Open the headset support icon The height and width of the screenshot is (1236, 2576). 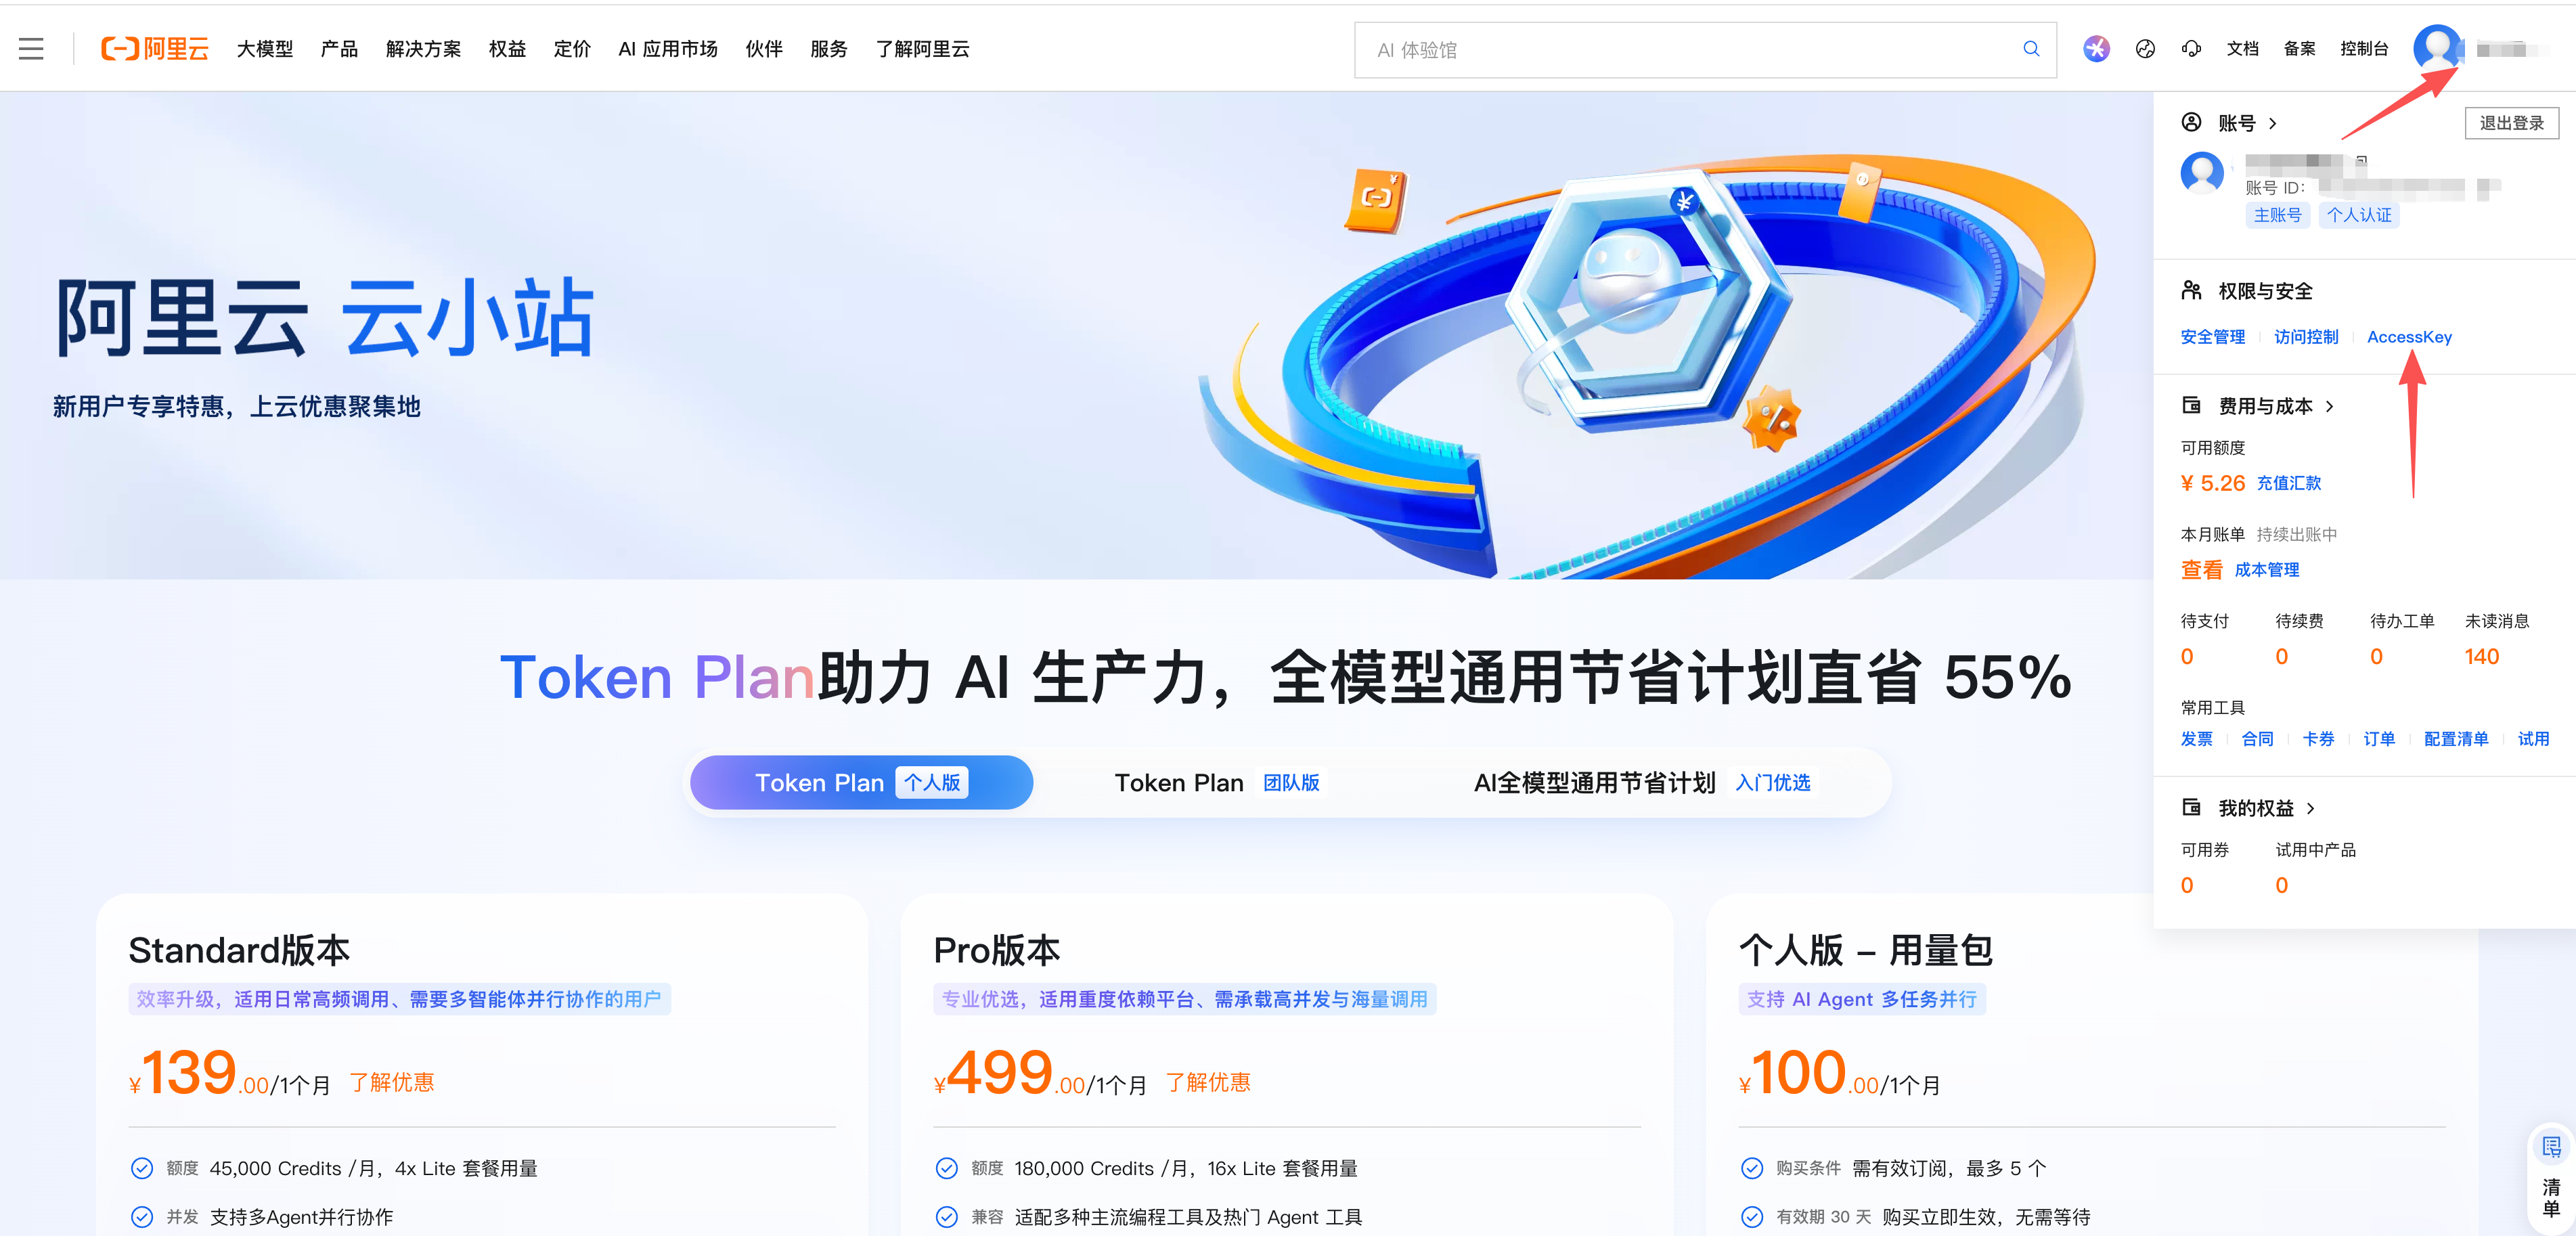pyautogui.click(x=2191, y=49)
